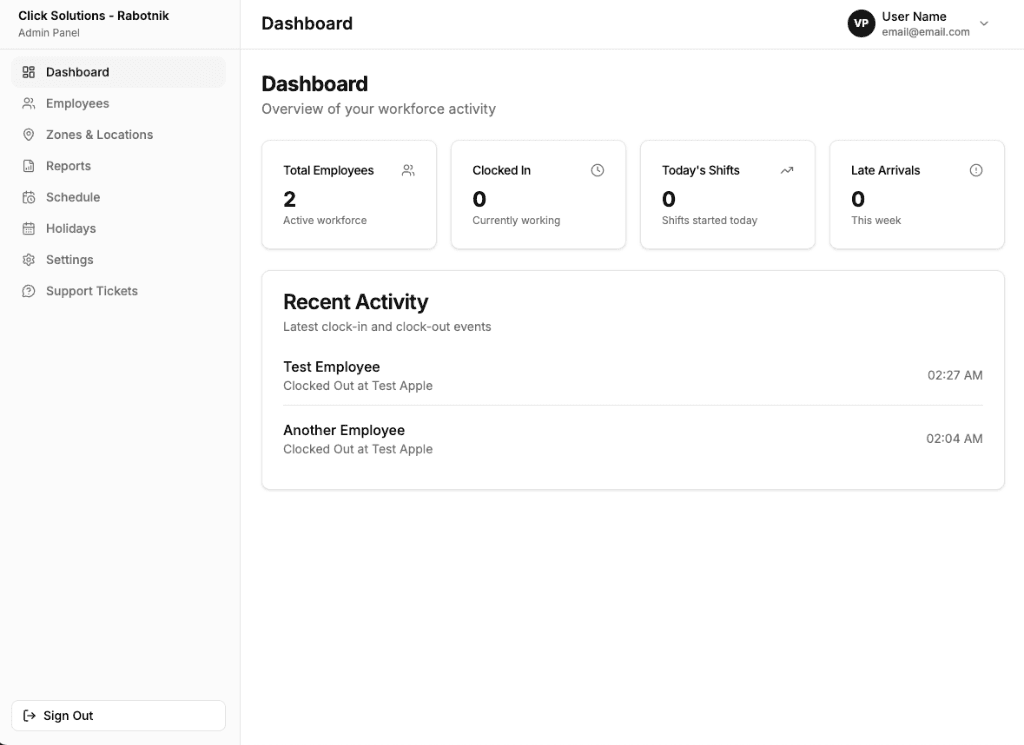Select Holidays in the navigation menu
Image resolution: width=1024 pixels, height=745 pixels.
[x=70, y=228]
